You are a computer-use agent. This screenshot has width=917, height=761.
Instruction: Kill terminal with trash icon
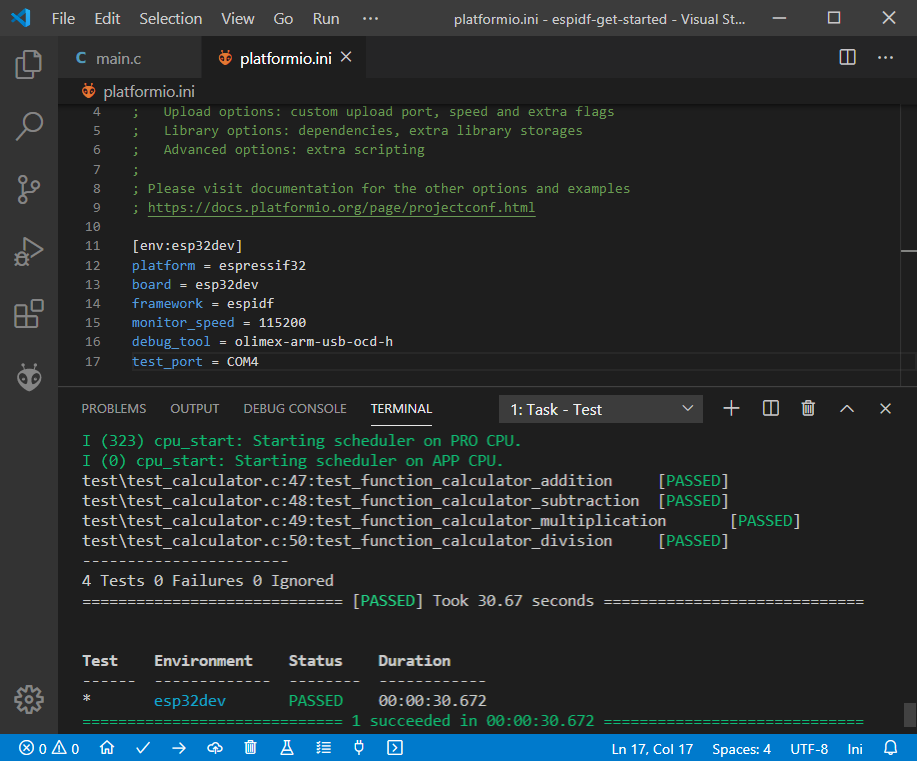click(808, 408)
